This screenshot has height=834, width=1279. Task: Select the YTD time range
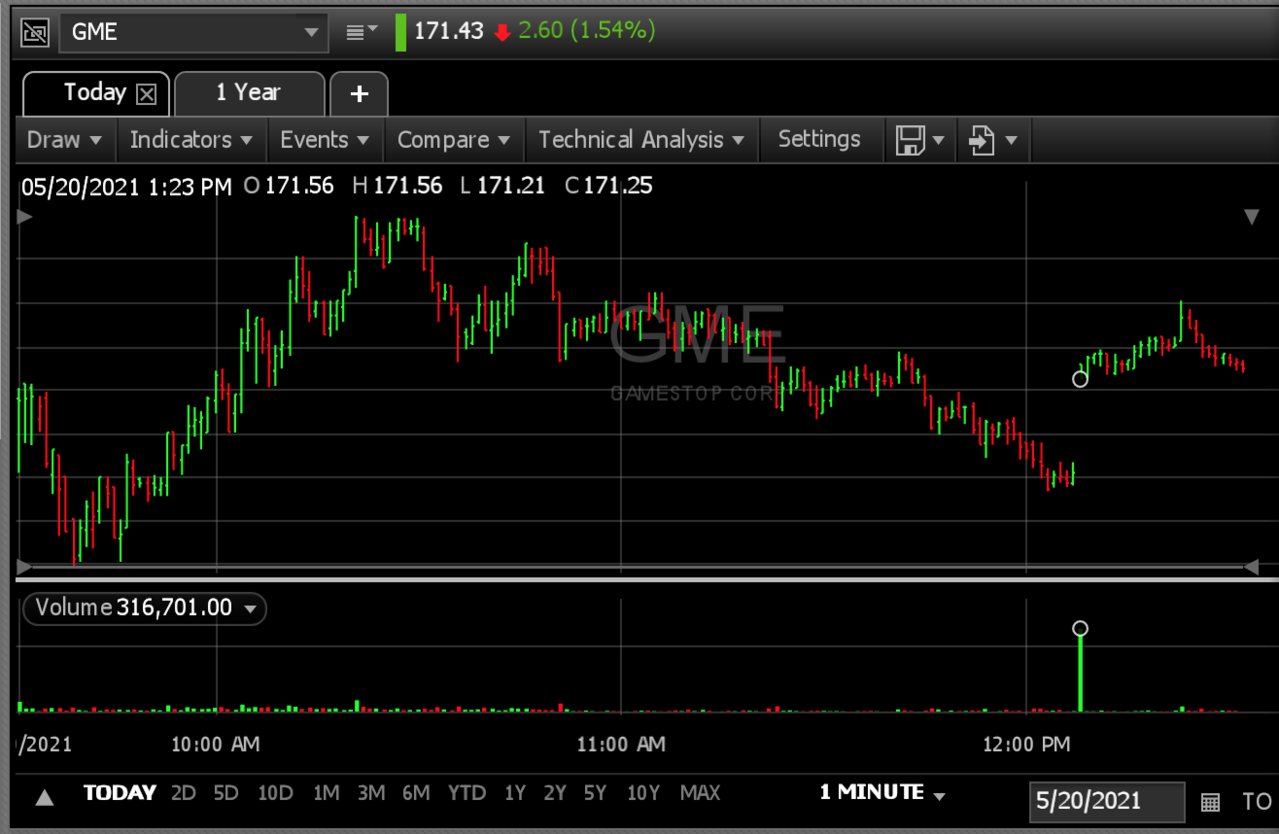[466, 793]
